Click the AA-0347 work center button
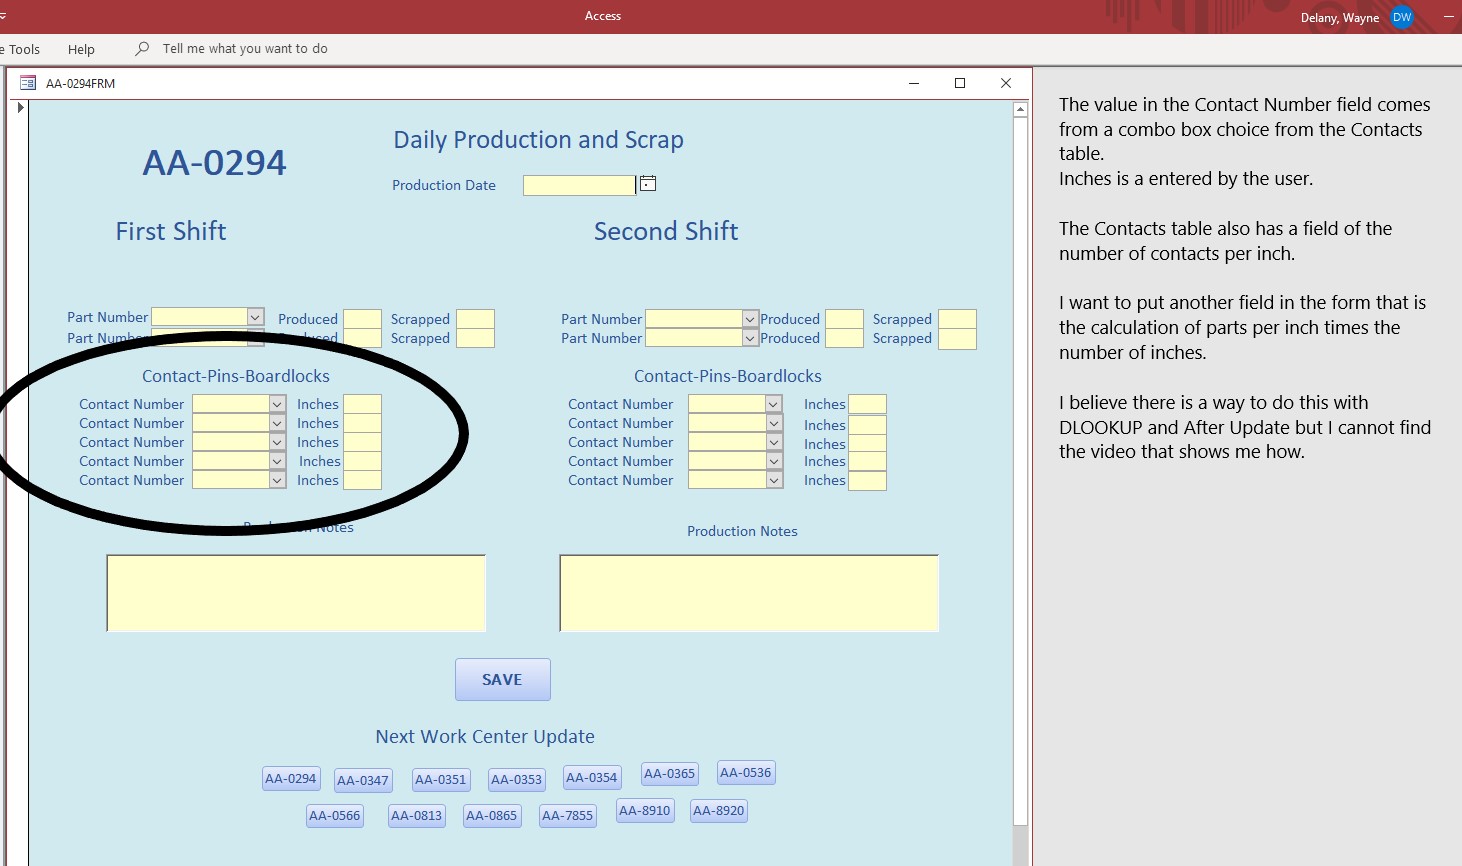This screenshot has height=866, width=1462. click(x=362, y=780)
